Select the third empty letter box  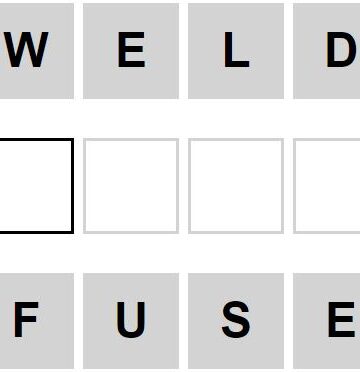pos(236,186)
